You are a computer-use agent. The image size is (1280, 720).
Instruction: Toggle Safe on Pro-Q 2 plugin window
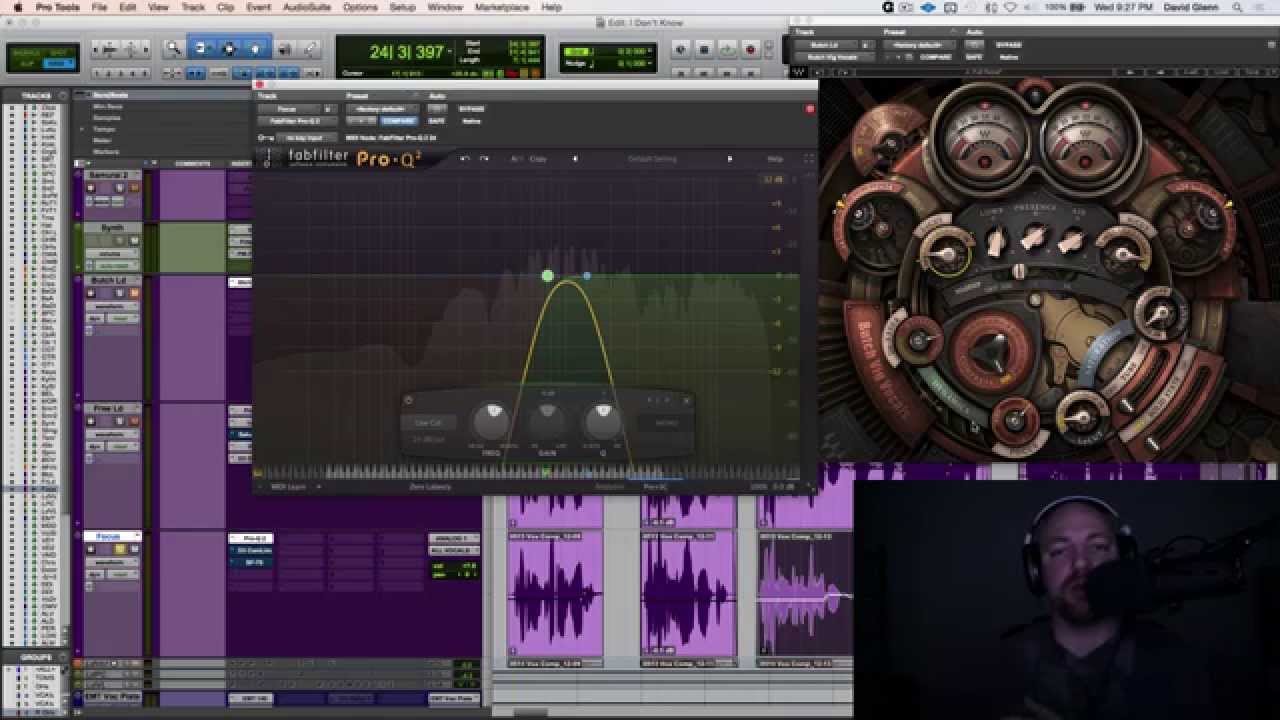point(437,121)
